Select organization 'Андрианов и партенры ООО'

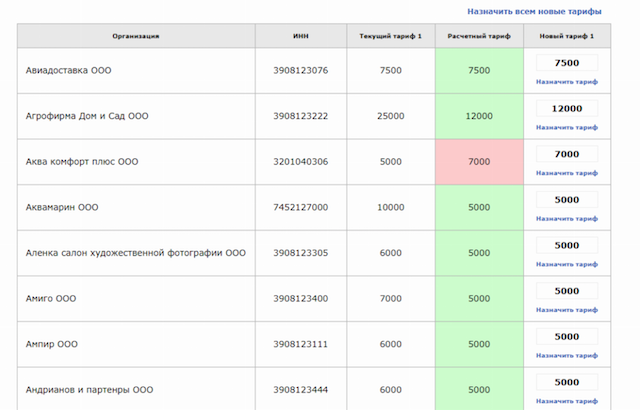[89, 390]
